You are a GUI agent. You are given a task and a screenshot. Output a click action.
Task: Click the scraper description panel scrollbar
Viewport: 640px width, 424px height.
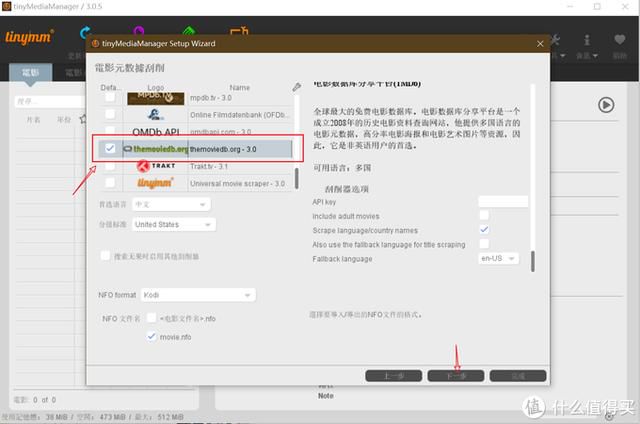point(533,261)
